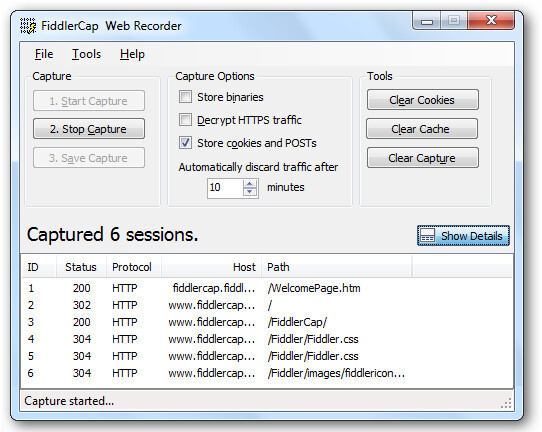Open the Tools menu
This screenshot has height=432, width=542.
tap(86, 54)
